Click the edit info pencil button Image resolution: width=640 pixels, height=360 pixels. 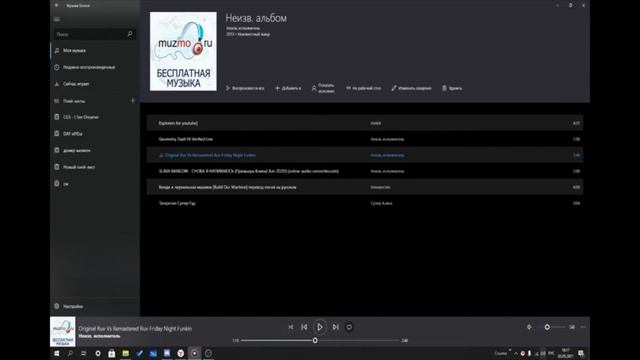411,88
